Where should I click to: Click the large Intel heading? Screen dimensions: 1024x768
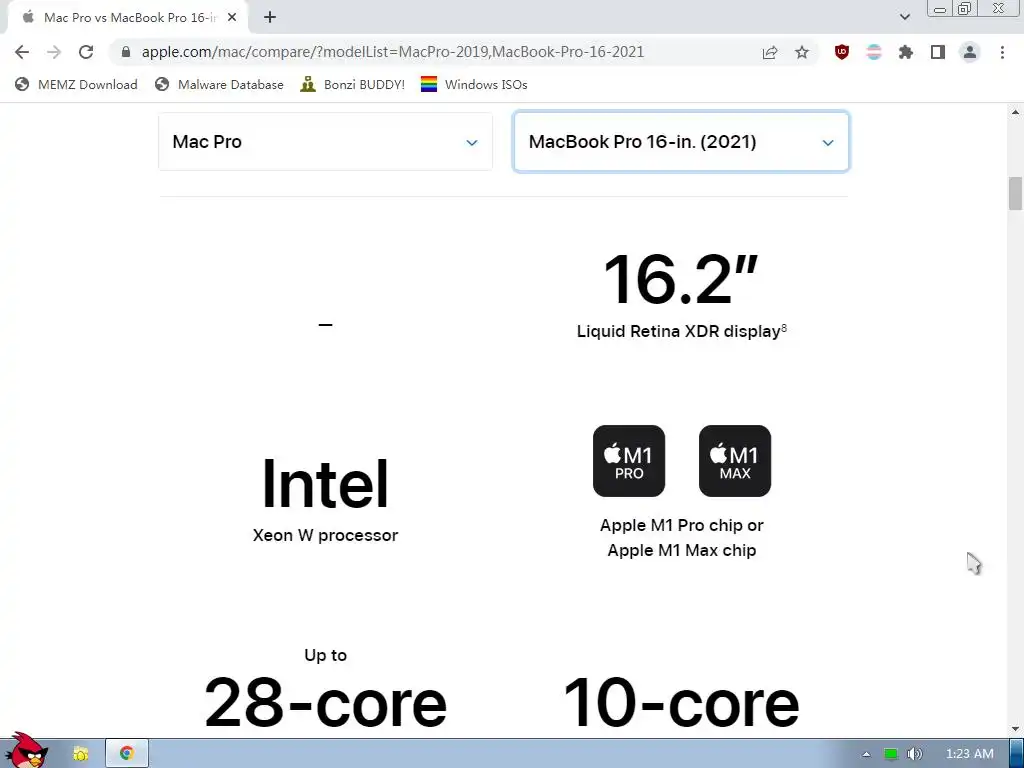coord(325,484)
